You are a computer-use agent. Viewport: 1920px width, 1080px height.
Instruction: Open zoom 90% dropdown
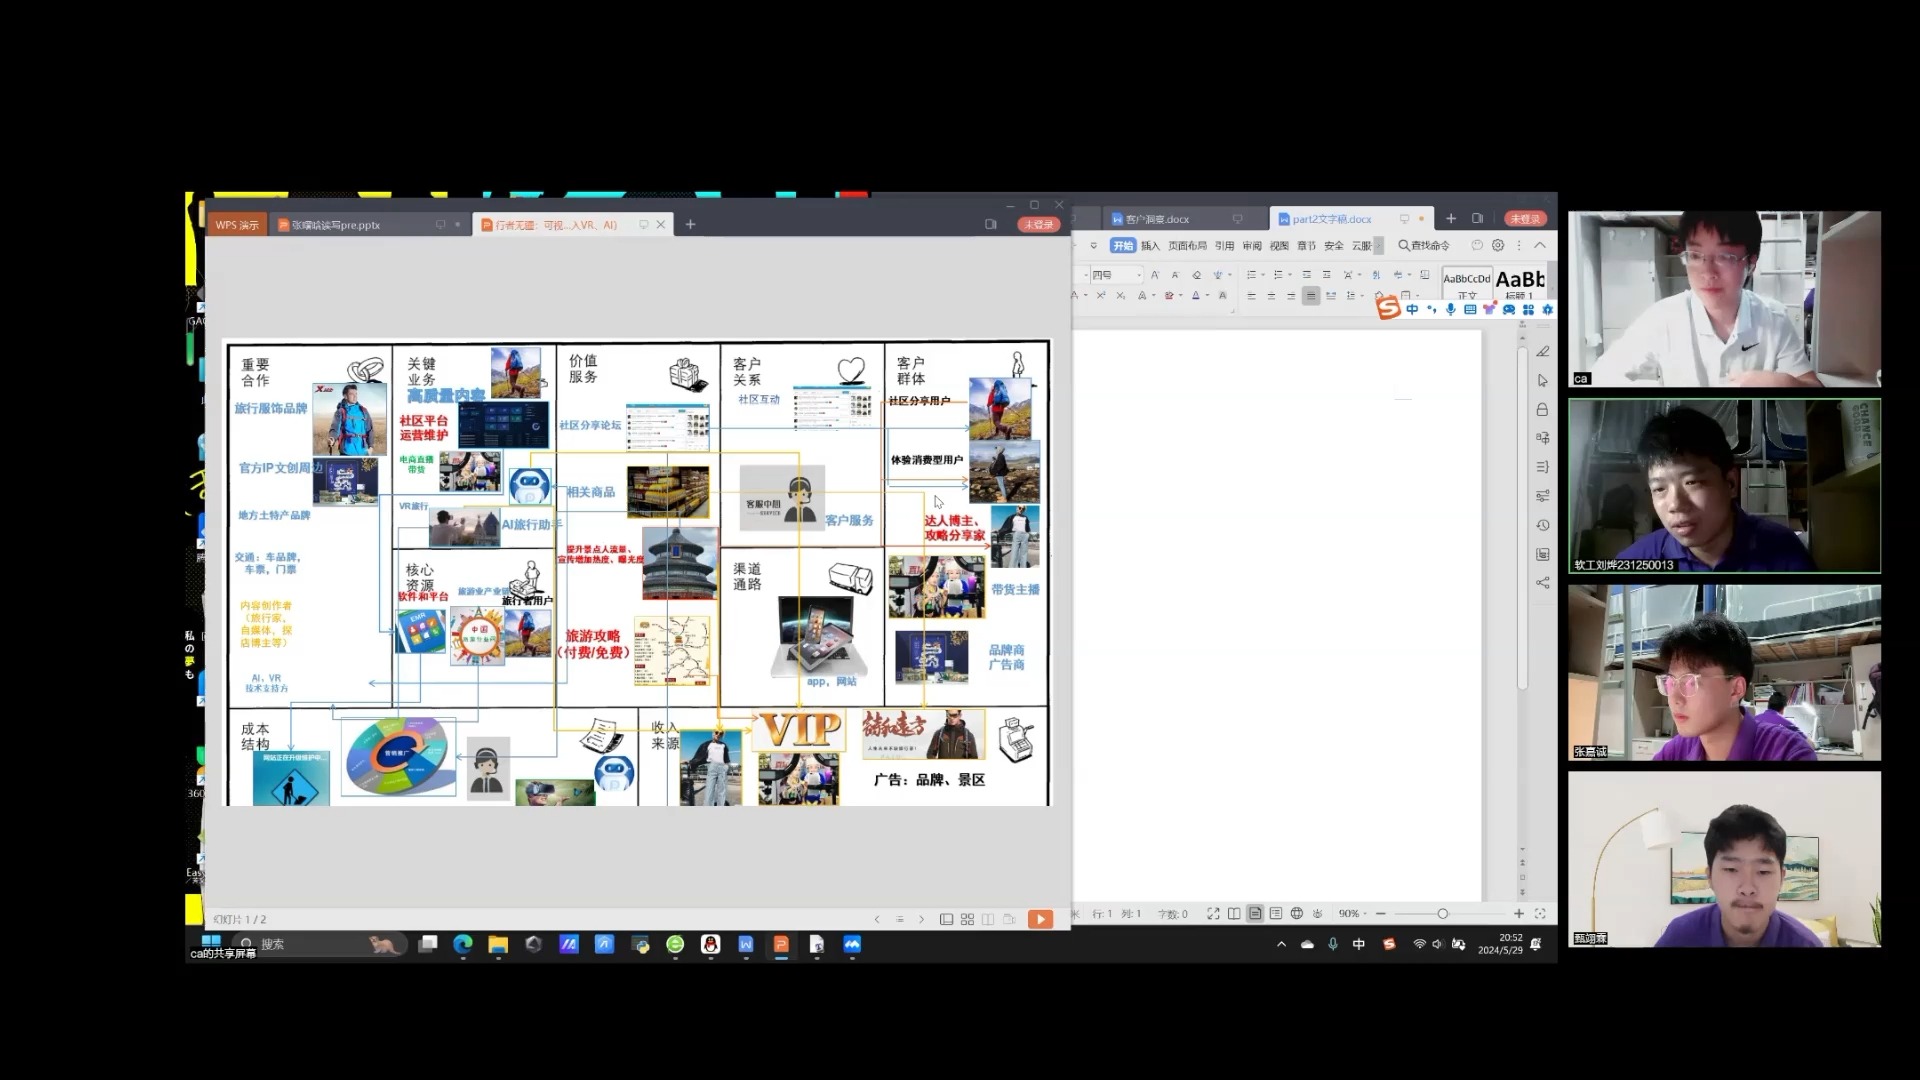[1353, 913]
